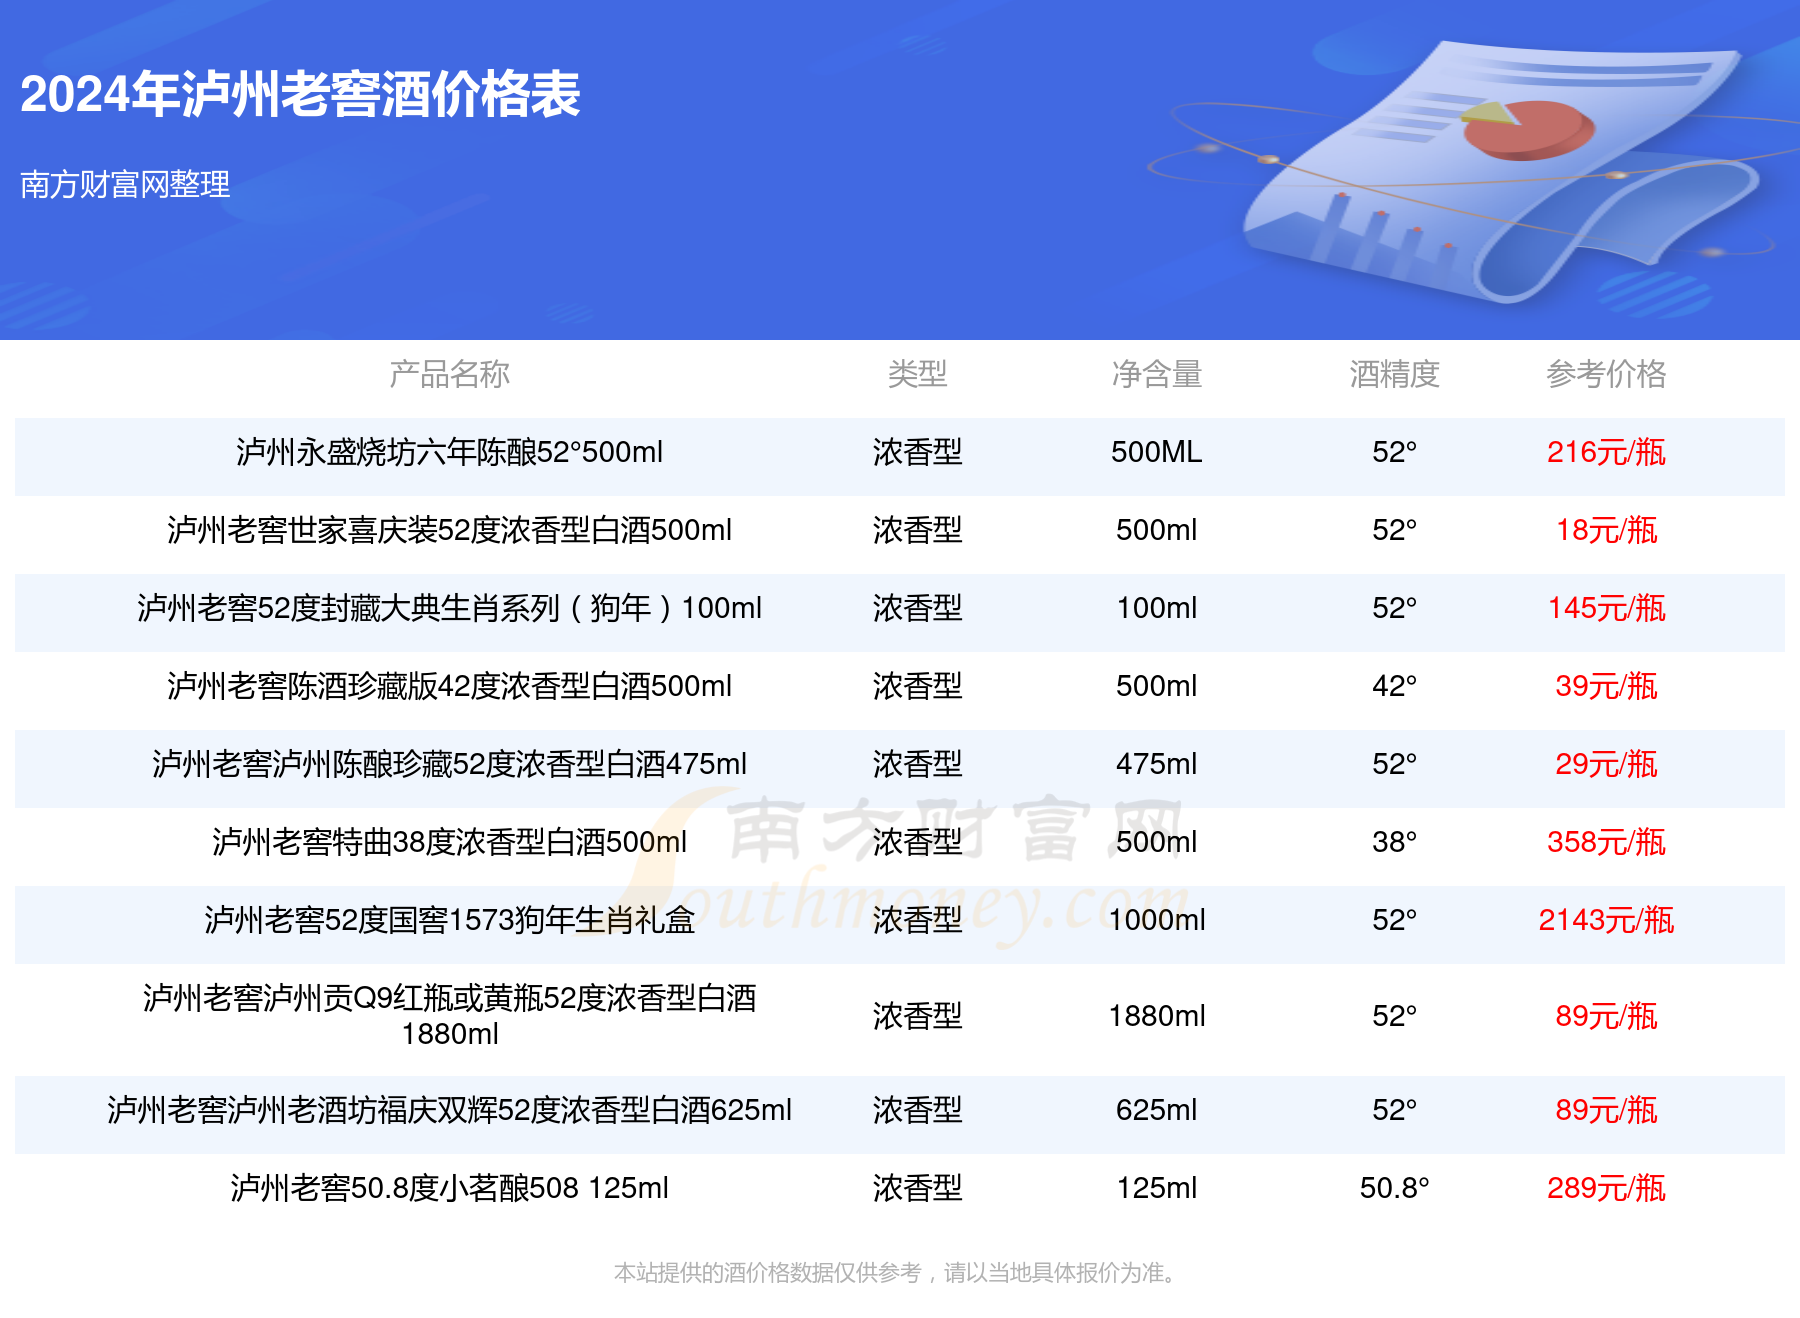Click the subtitle 南方财富网整理
The height and width of the screenshot is (1318, 1800).
pos(125,184)
